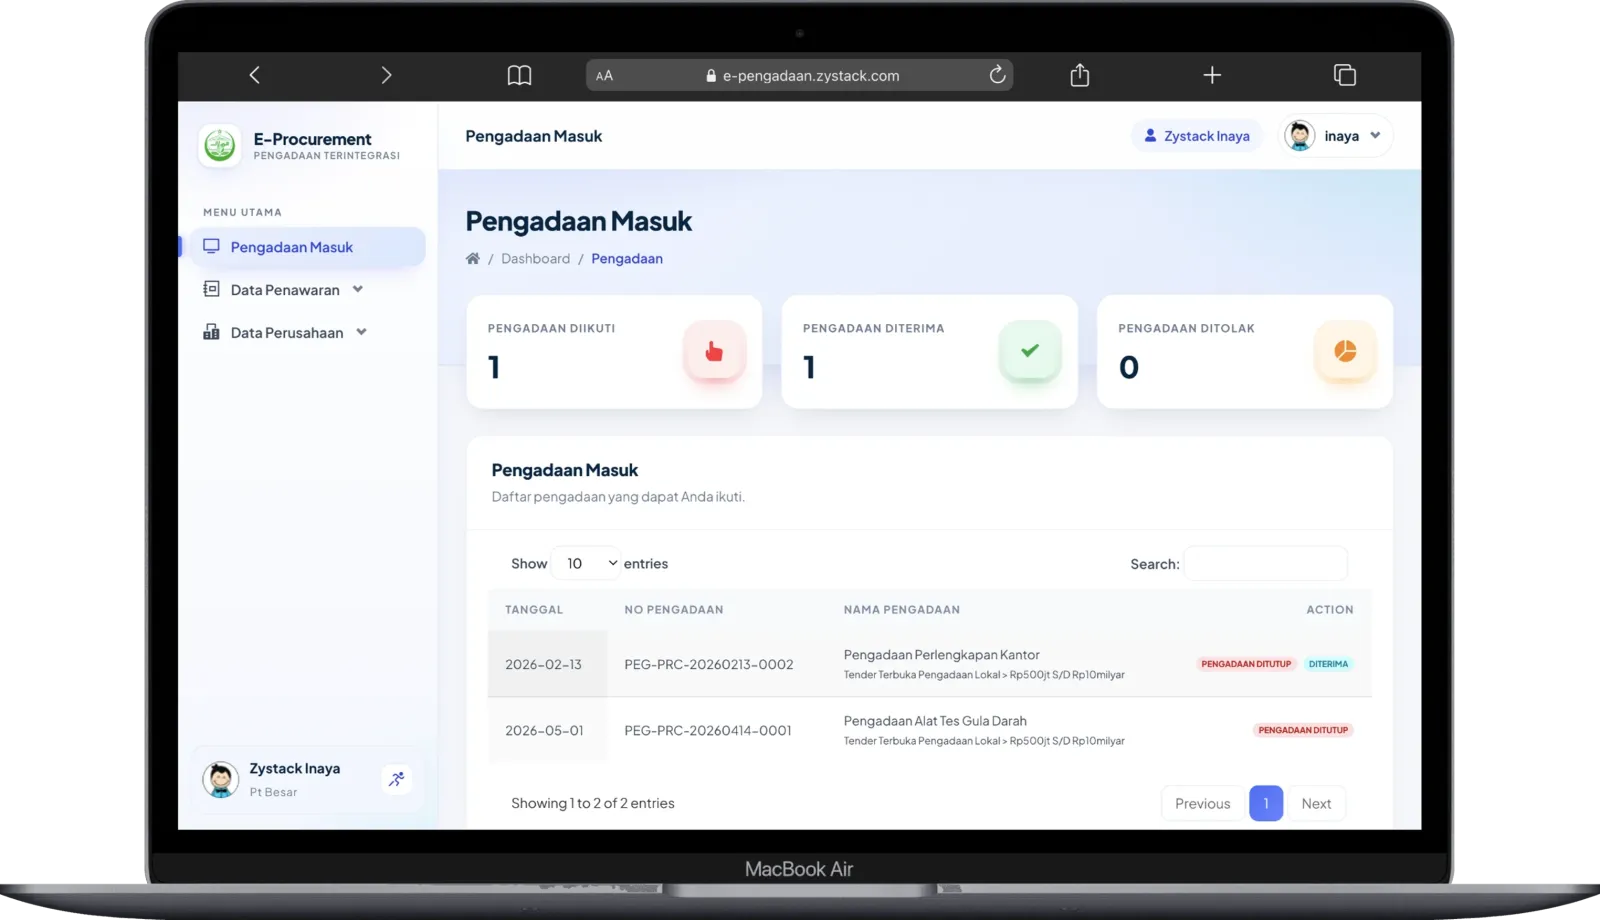Click the Diterima badge in the first row
1600x920 pixels.
[1328, 664]
